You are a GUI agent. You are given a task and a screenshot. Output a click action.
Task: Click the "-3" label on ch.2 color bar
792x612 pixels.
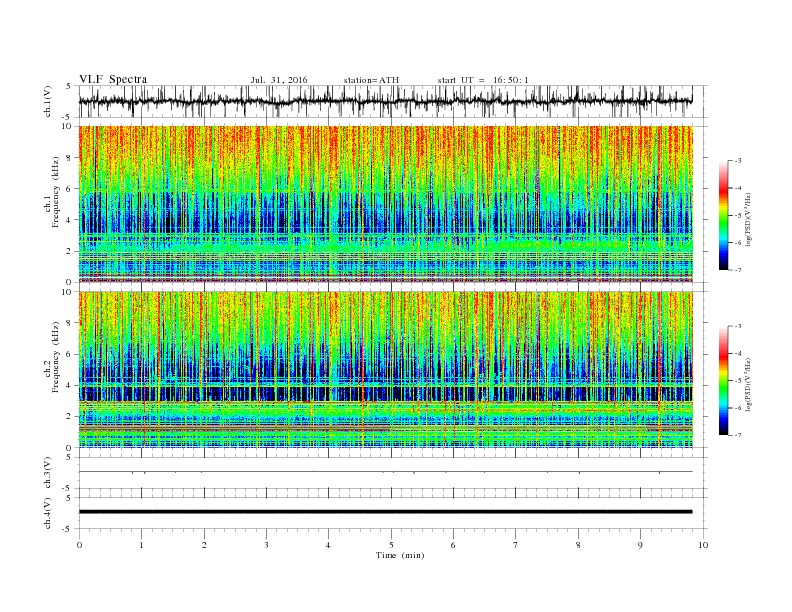click(x=738, y=326)
